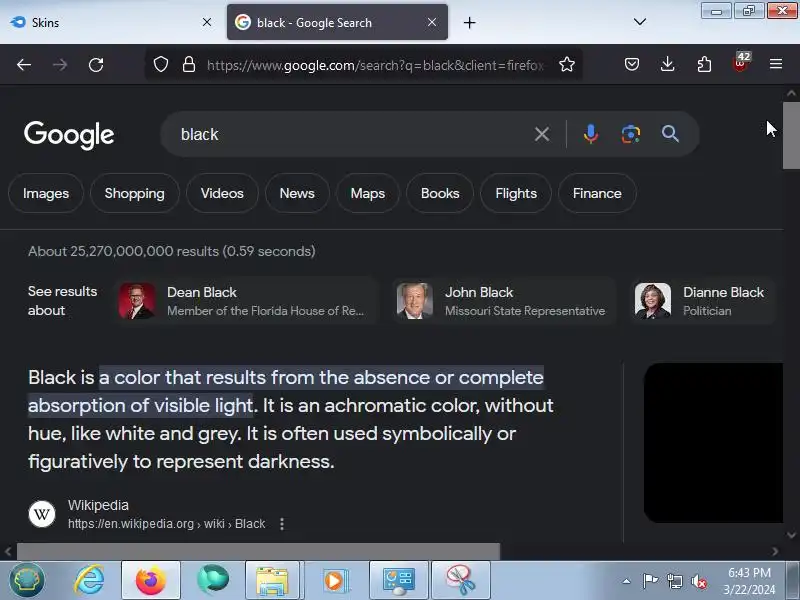The width and height of the screenshot is (800, 600).
Task: Close the Skins tab
Action: [x=207, y=22]
